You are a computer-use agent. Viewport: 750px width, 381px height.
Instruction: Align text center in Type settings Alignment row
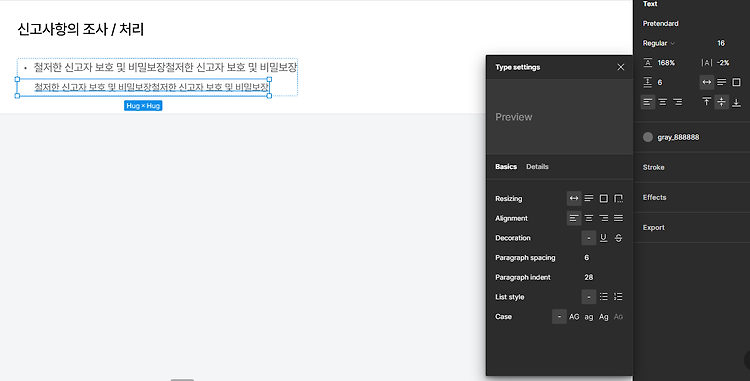point(589,218)
